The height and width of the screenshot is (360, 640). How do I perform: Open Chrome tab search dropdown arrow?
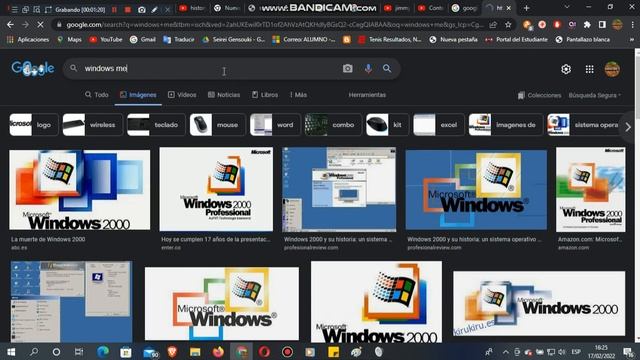567,7
